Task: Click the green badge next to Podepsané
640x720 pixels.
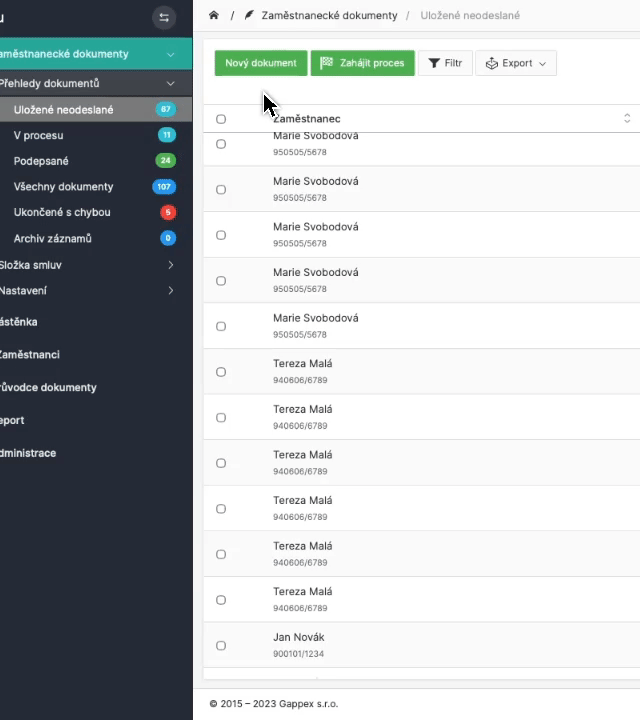Action: point(165,161)
